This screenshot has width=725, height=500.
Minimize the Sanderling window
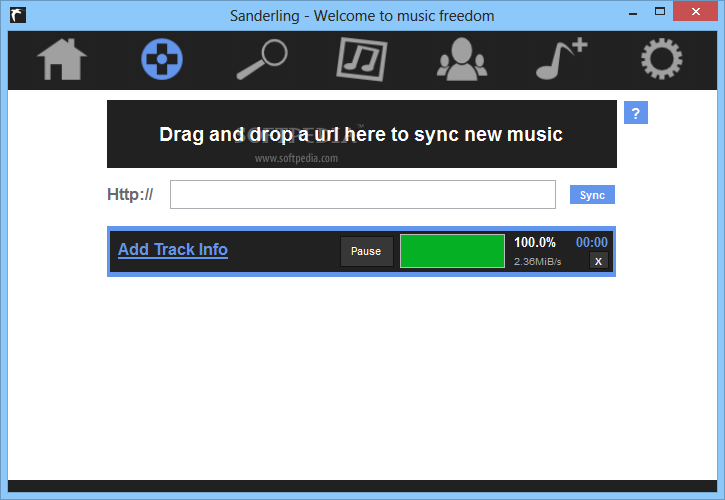(633, 13)
